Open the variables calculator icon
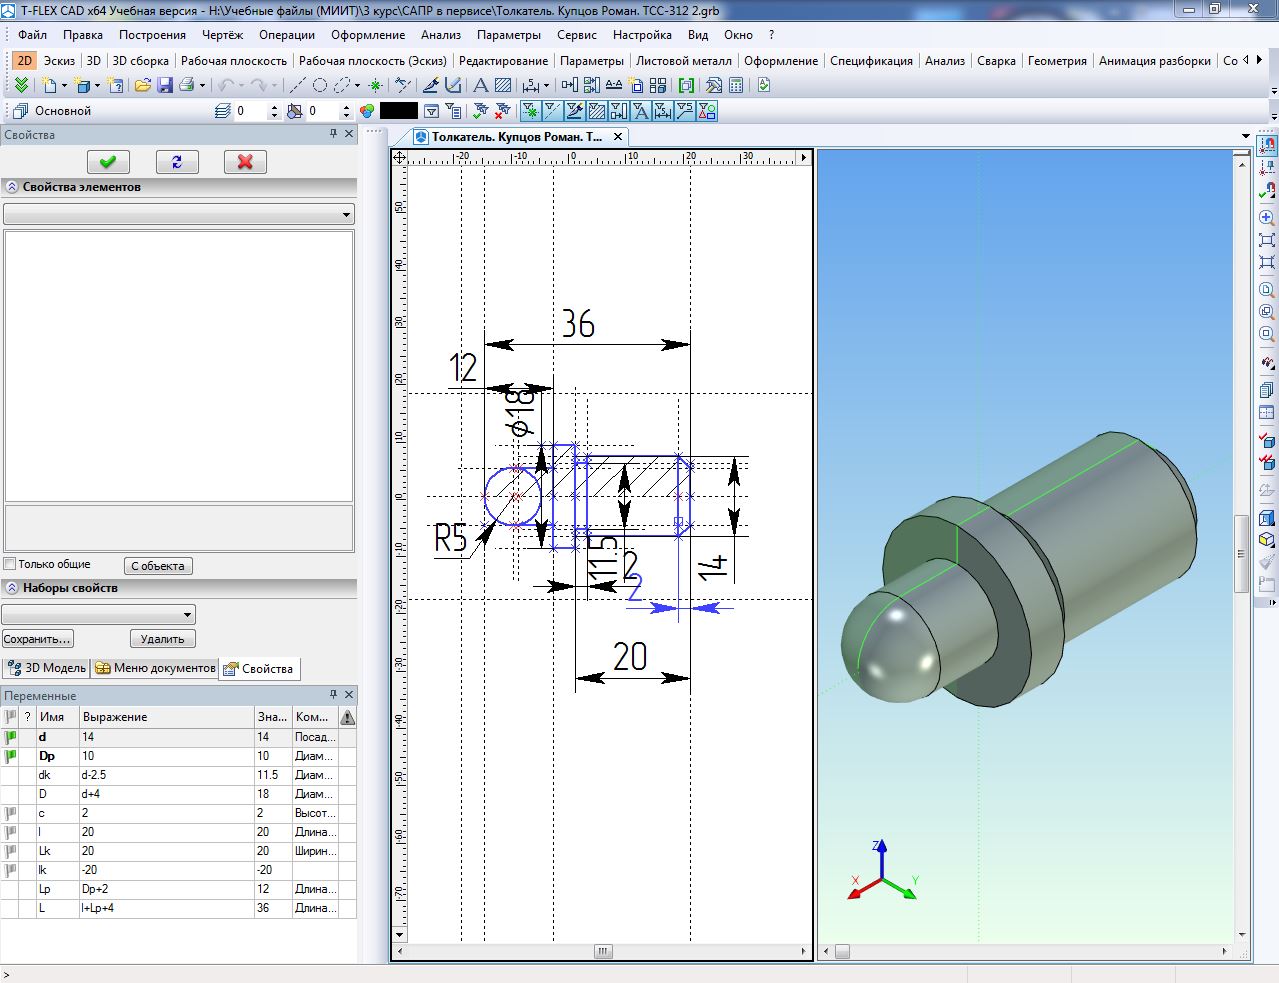The image size is (1279, 983). [736, 86]
